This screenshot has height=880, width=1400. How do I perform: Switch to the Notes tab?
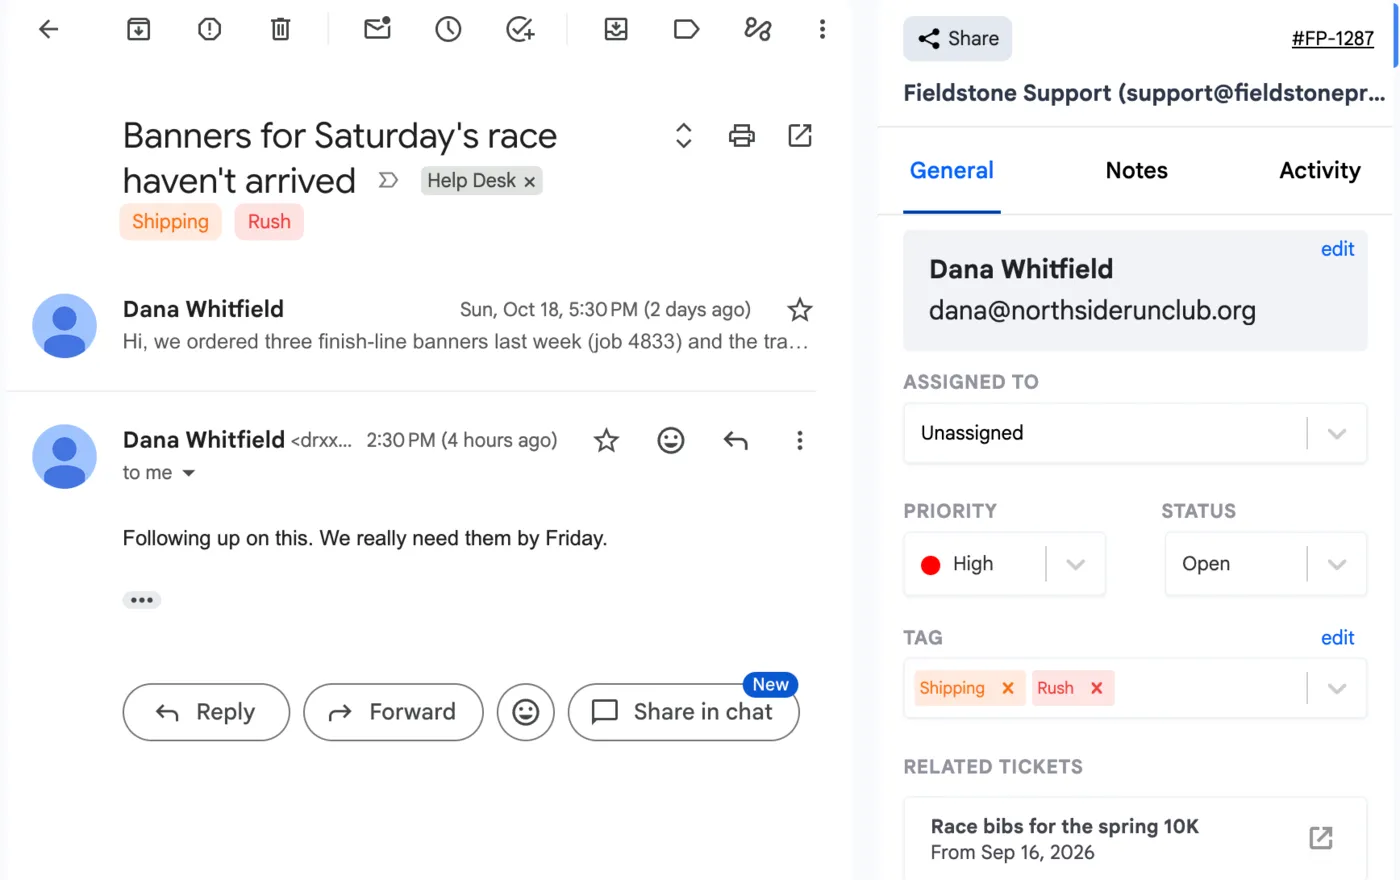(1136, 170)
